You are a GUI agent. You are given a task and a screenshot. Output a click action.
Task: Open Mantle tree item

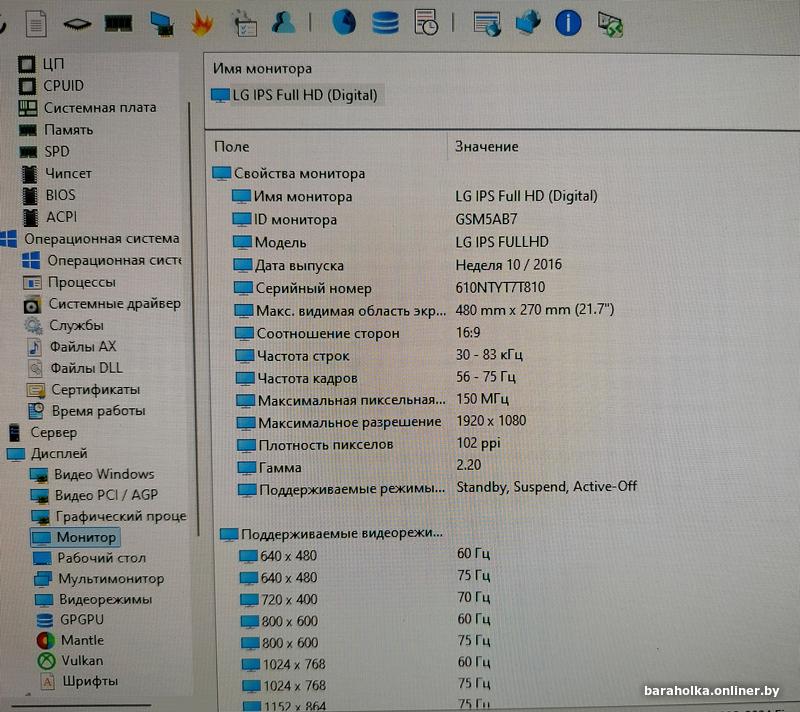(70, 640)
